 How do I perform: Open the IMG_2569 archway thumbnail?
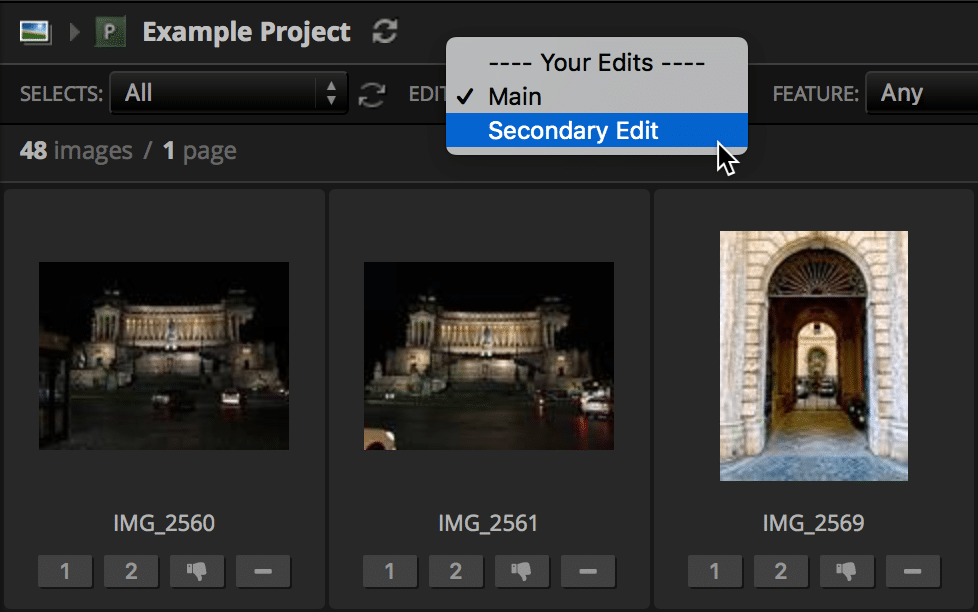tap(813, 356)
